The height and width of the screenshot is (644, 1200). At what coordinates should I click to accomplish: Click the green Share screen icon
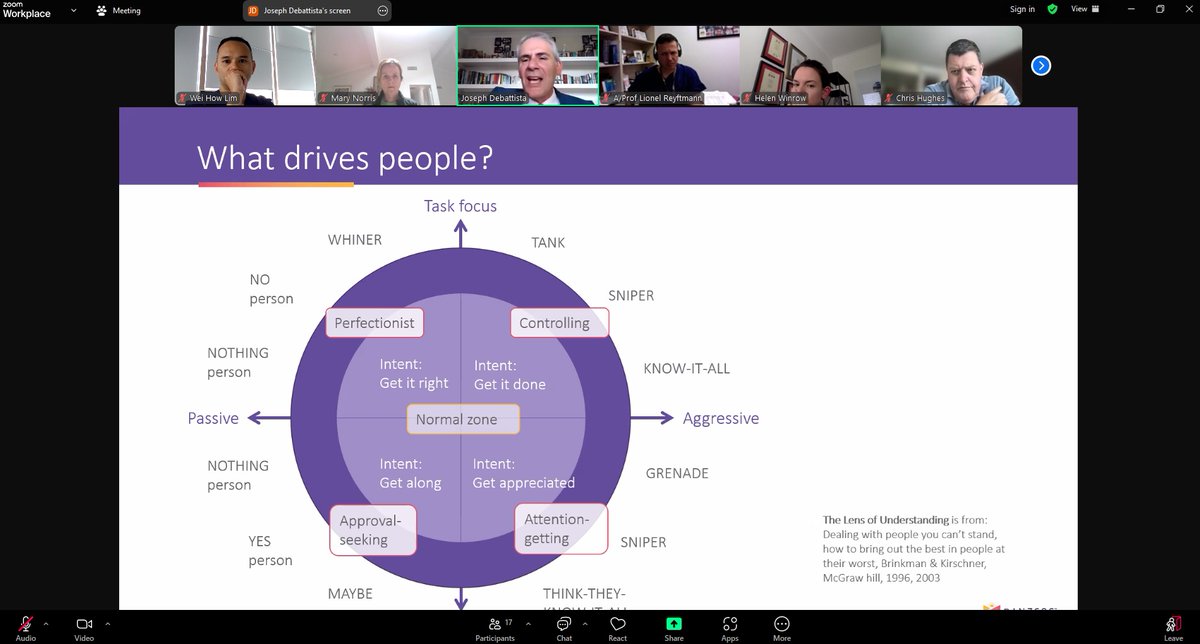674,623
